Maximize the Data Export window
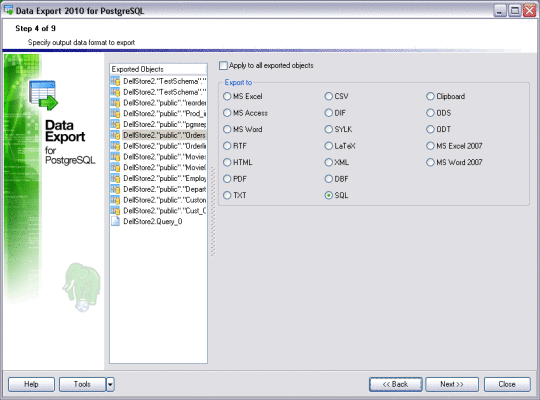Viewport: 540px width, 400px height. (x=515, y=11)
